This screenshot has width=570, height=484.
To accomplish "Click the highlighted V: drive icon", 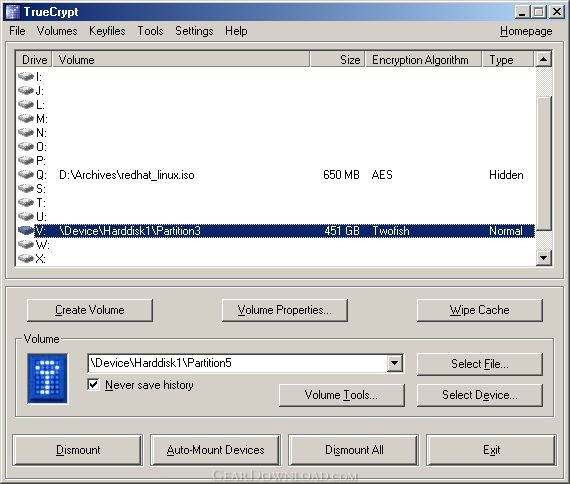I will pyautogui.click(x=26, y=231).
